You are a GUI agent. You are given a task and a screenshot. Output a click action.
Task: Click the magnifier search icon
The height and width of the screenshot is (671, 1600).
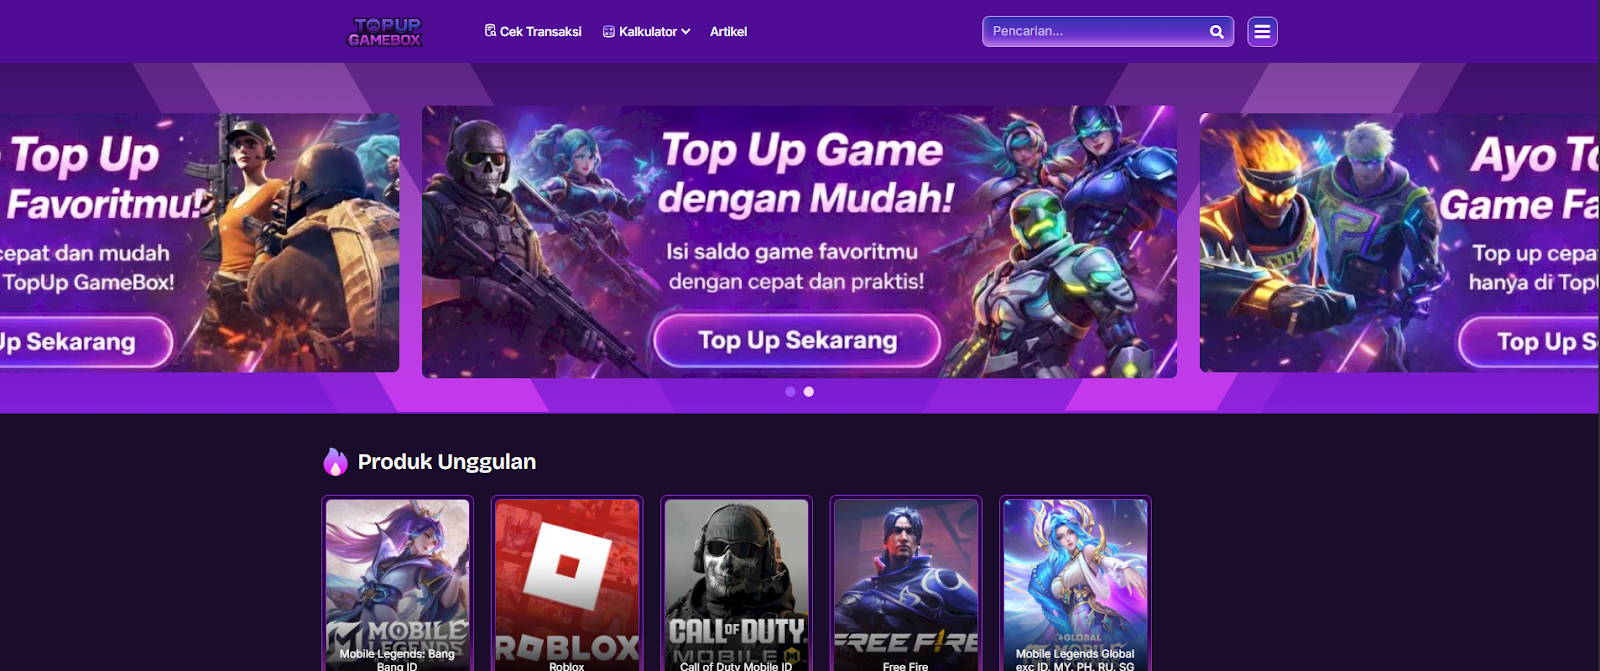[x=1217, y=32]
